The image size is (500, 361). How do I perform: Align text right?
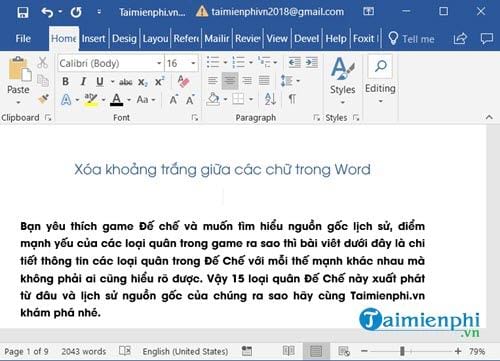247,81
